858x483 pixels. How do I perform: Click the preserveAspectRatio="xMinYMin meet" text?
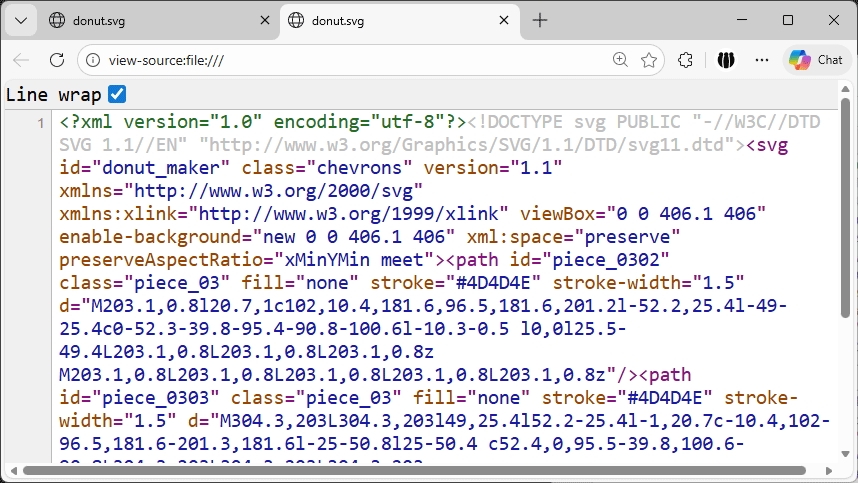coord(246,260)
